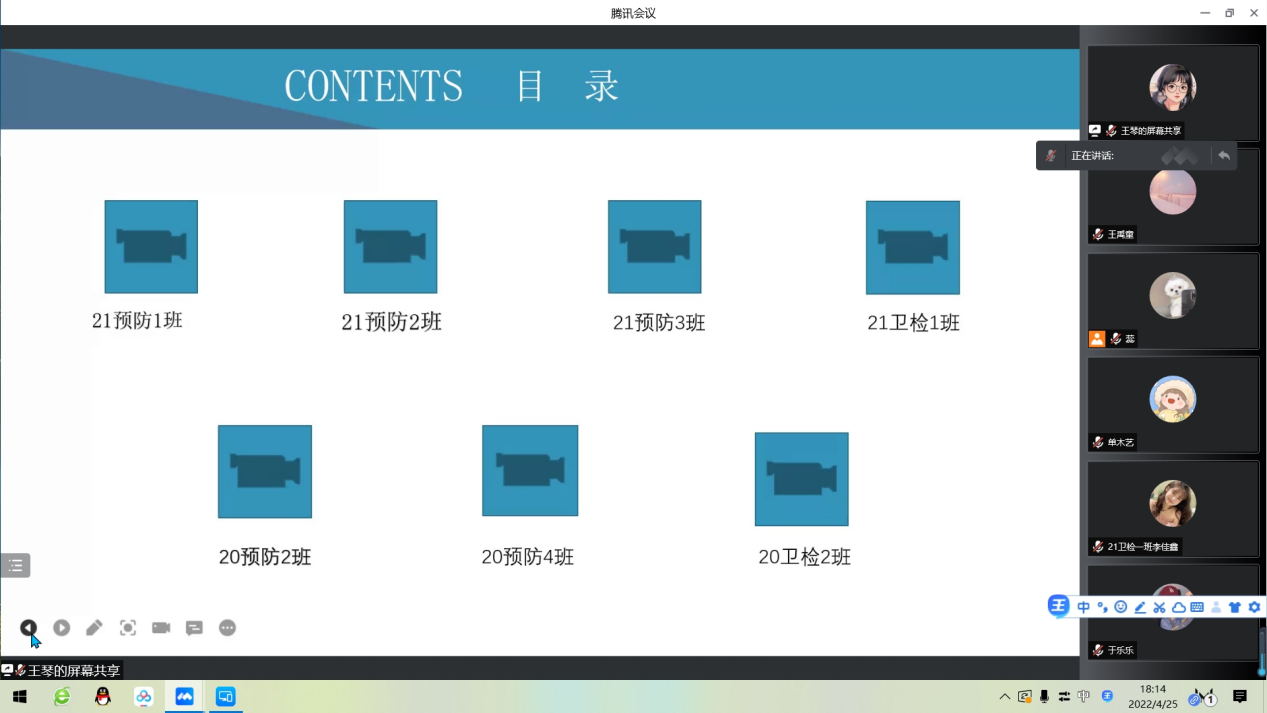The image size is (1267, 713).
Task: Click the scissors screenshot tool in IME toolbar
Action: coord(1159,607)
